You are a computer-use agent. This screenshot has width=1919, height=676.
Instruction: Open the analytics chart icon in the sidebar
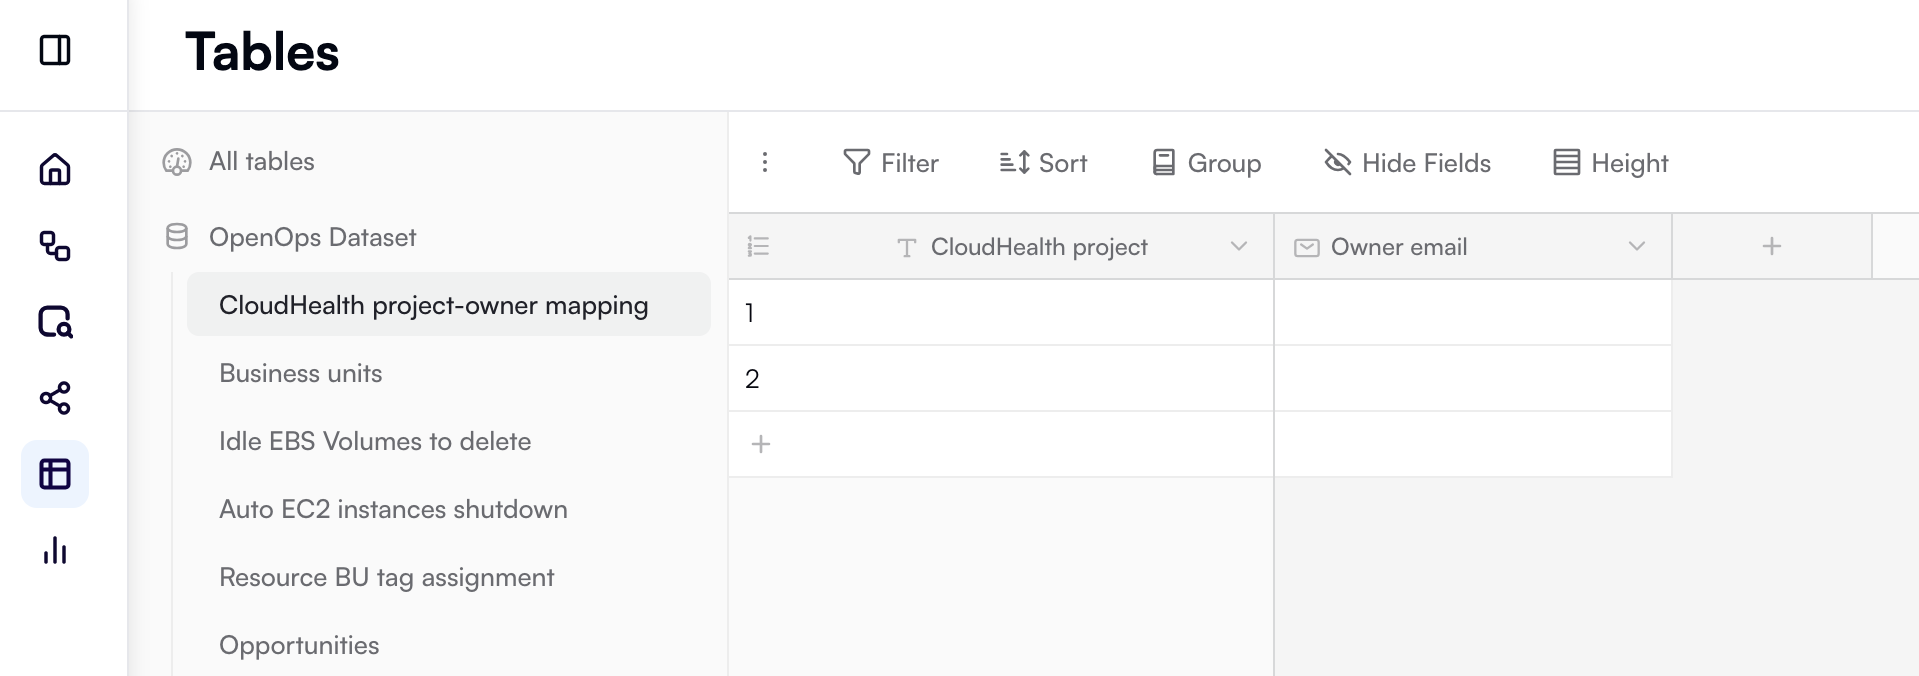pos(55,551)
